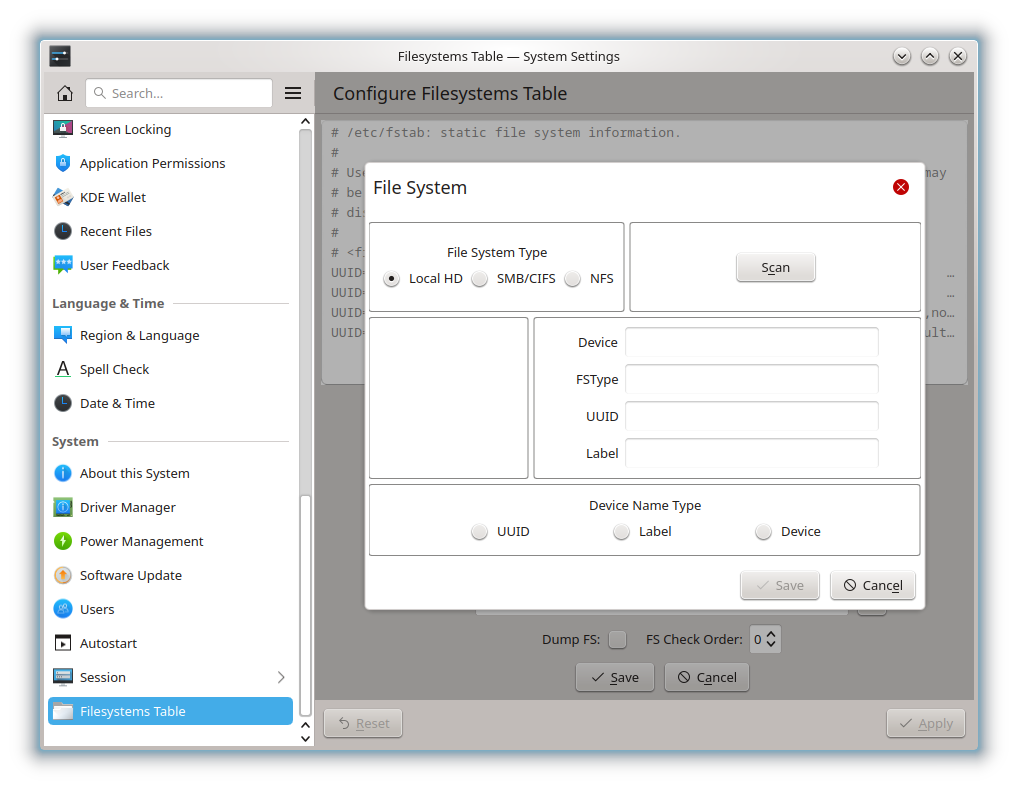Viewport: 1018px width, 790px height.
Task: Open Screen Locking settings
Action: coord(170,129)
